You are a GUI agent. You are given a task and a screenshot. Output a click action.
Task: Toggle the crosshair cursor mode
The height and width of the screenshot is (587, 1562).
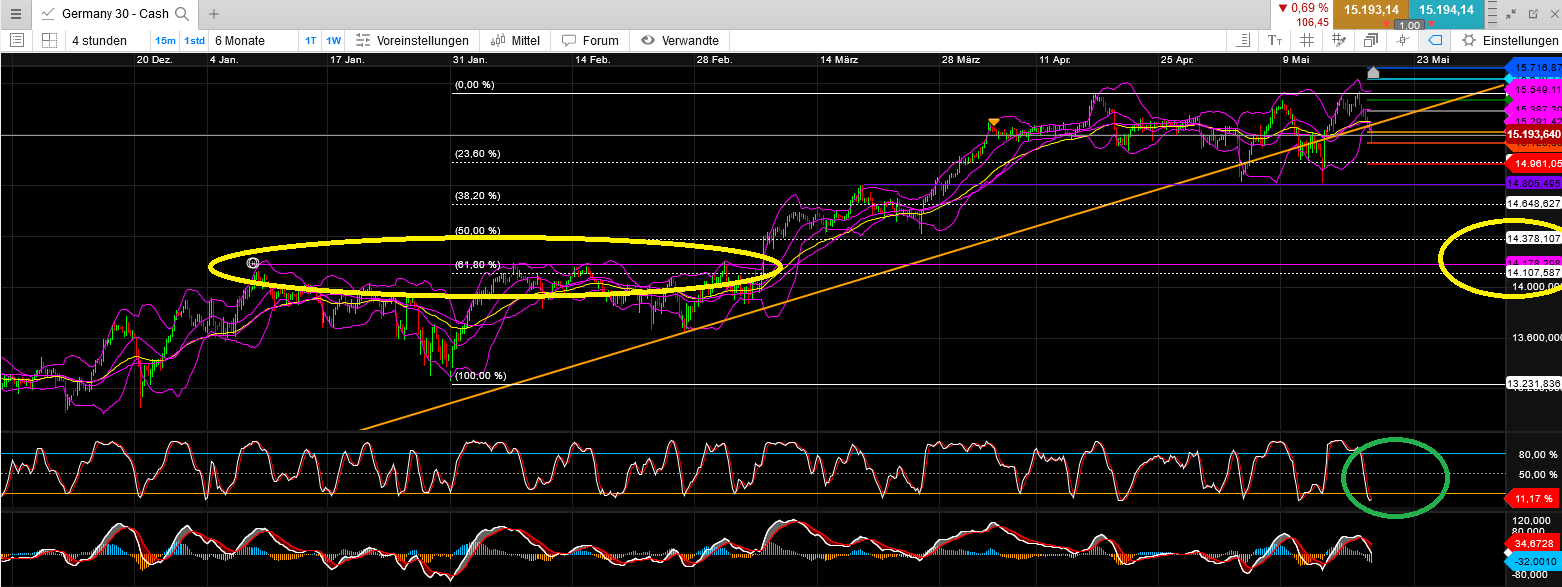1403,41
